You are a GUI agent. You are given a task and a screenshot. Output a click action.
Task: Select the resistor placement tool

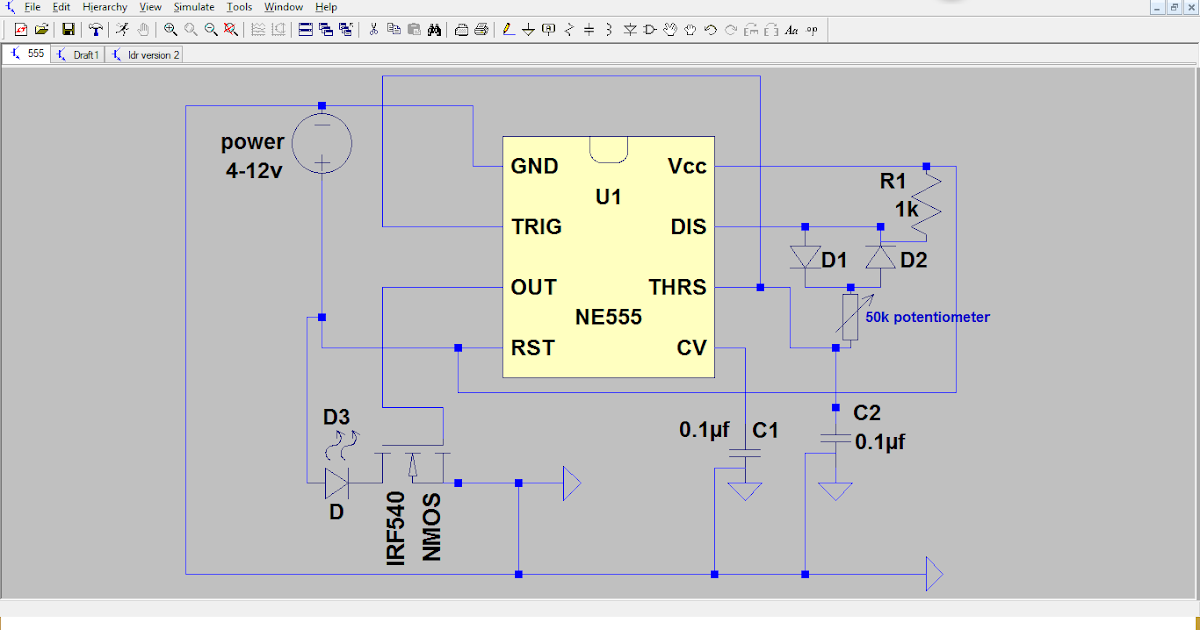(x=569, y=30)
